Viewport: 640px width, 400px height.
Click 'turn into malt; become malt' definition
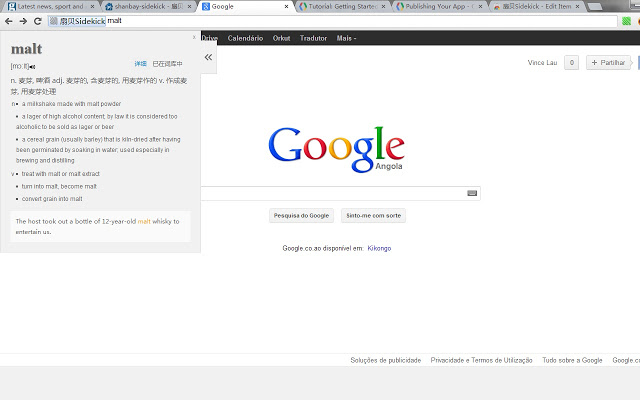click(59, 187)
